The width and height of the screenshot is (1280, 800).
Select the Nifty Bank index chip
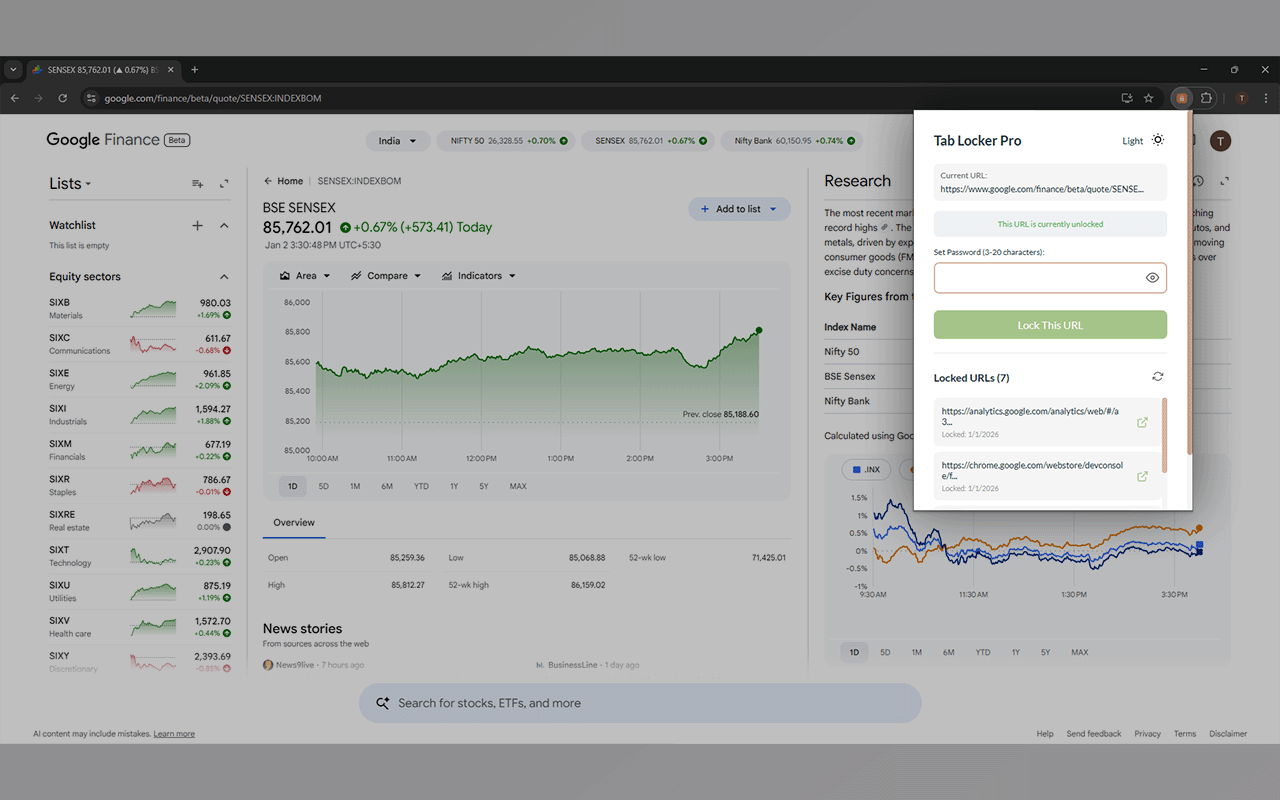click(x=791, y=141)
